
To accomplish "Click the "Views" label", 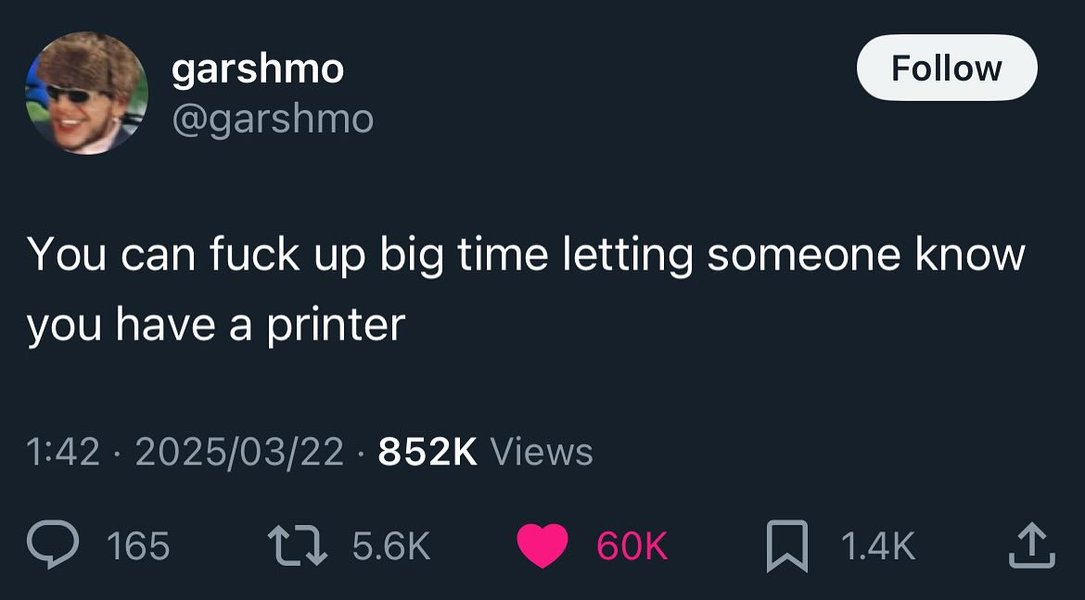I will pos(541,452).
